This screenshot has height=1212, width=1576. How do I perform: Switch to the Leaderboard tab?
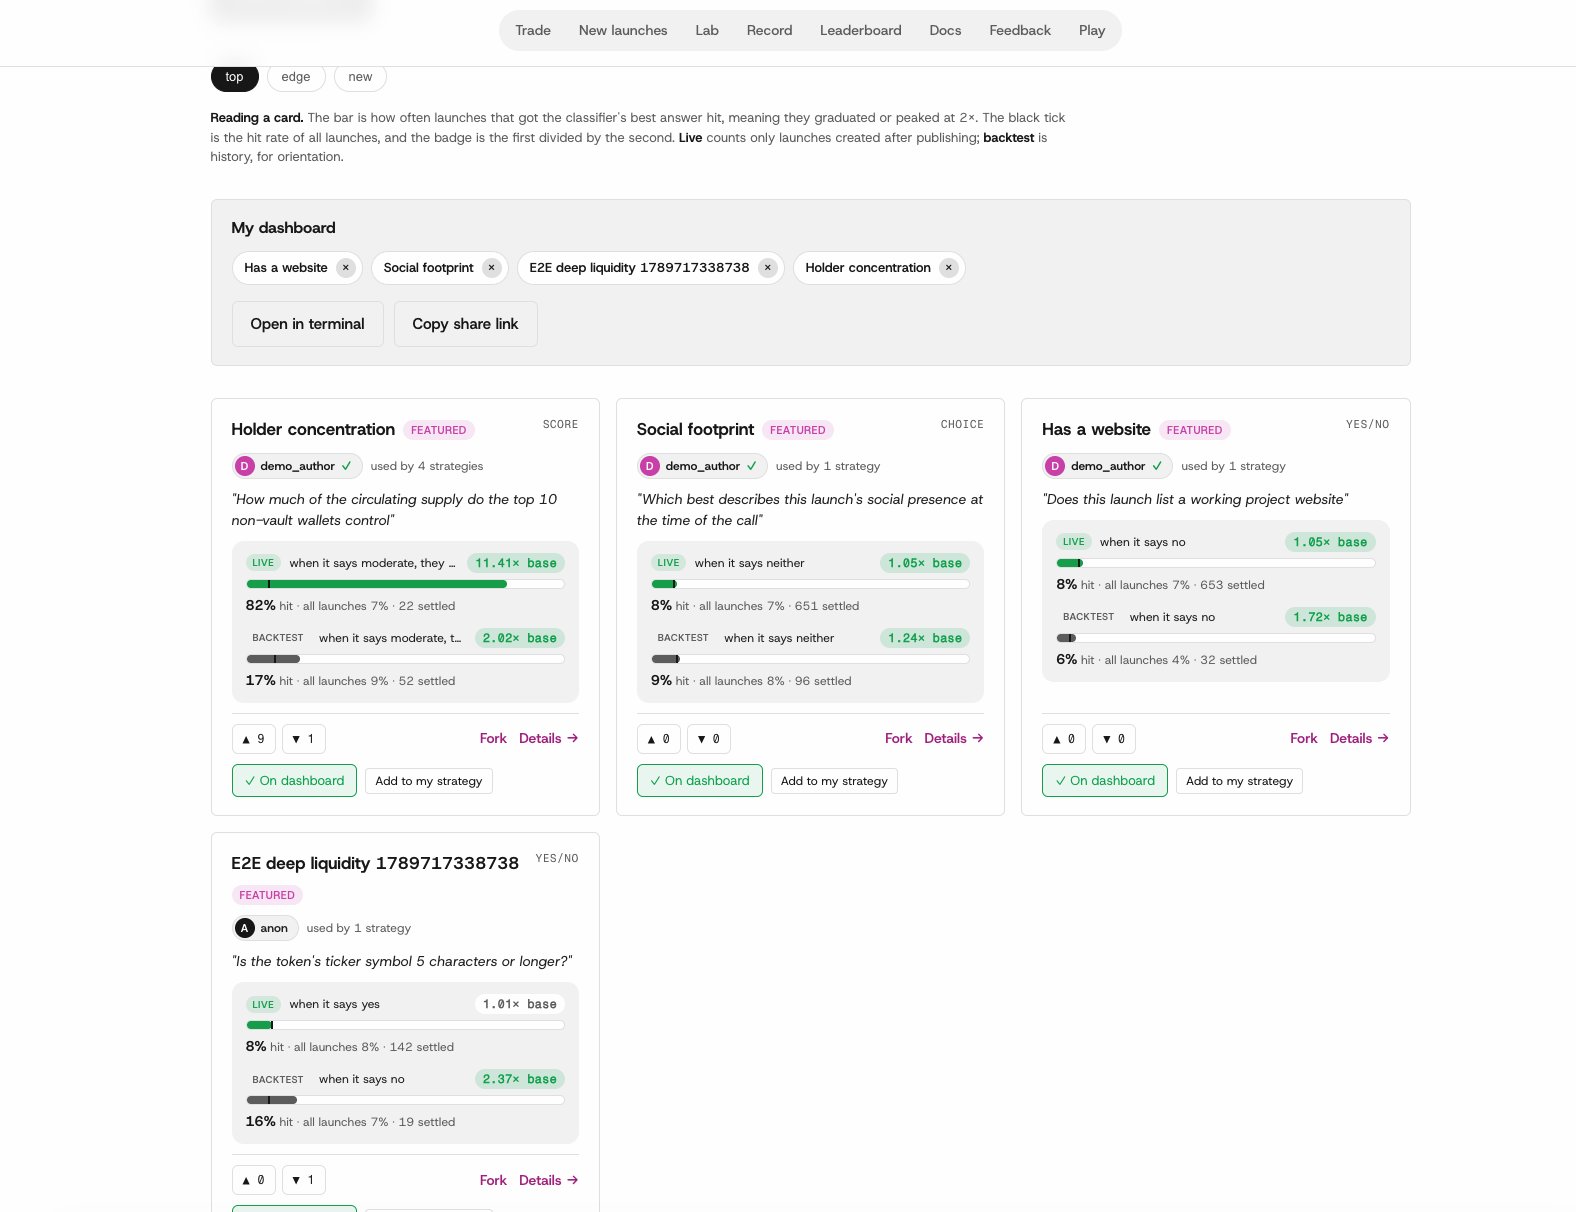[861, 31]
